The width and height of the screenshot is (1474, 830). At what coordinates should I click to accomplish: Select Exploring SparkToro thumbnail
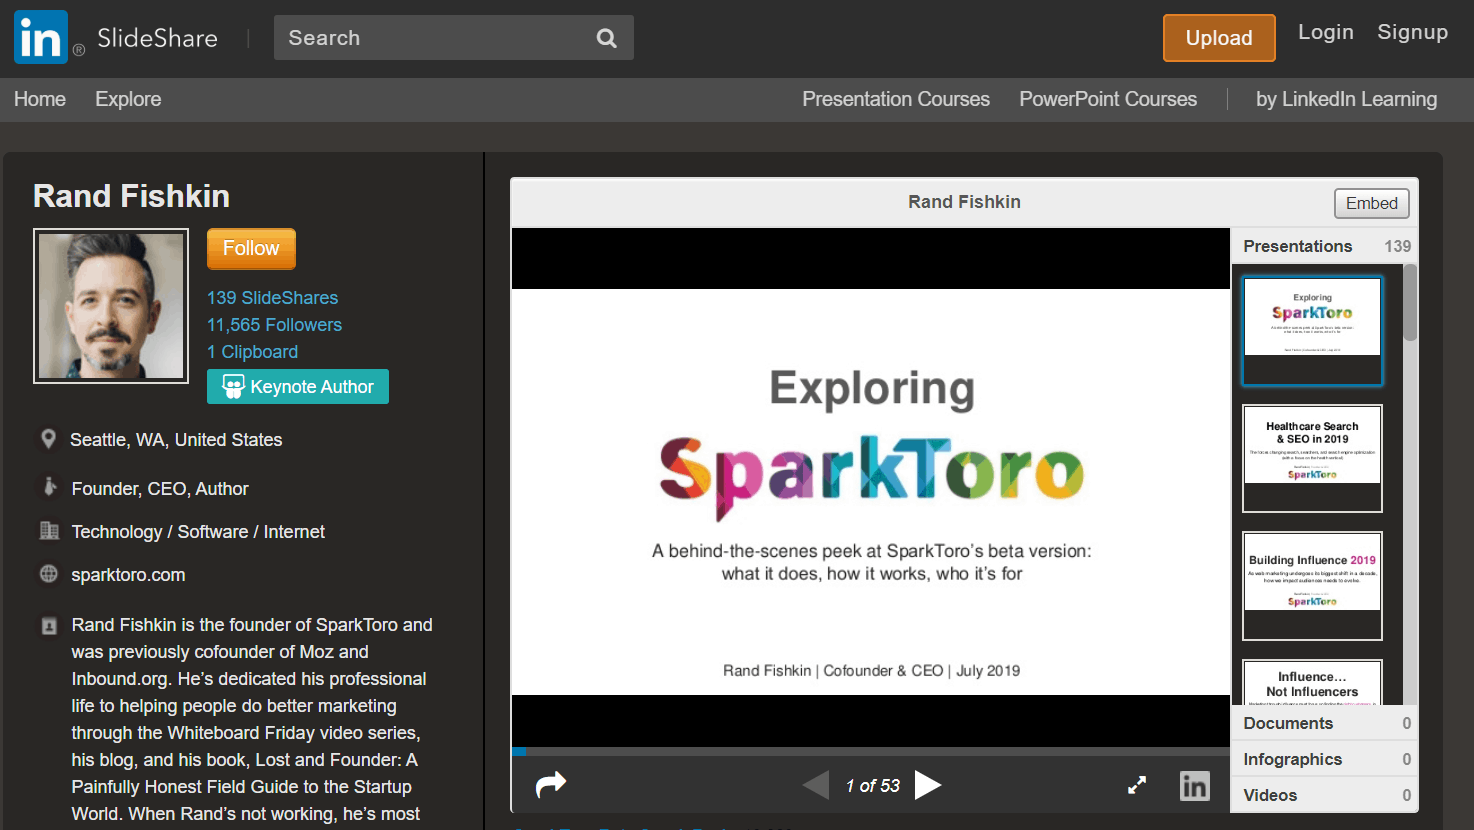pos(1312,331)
